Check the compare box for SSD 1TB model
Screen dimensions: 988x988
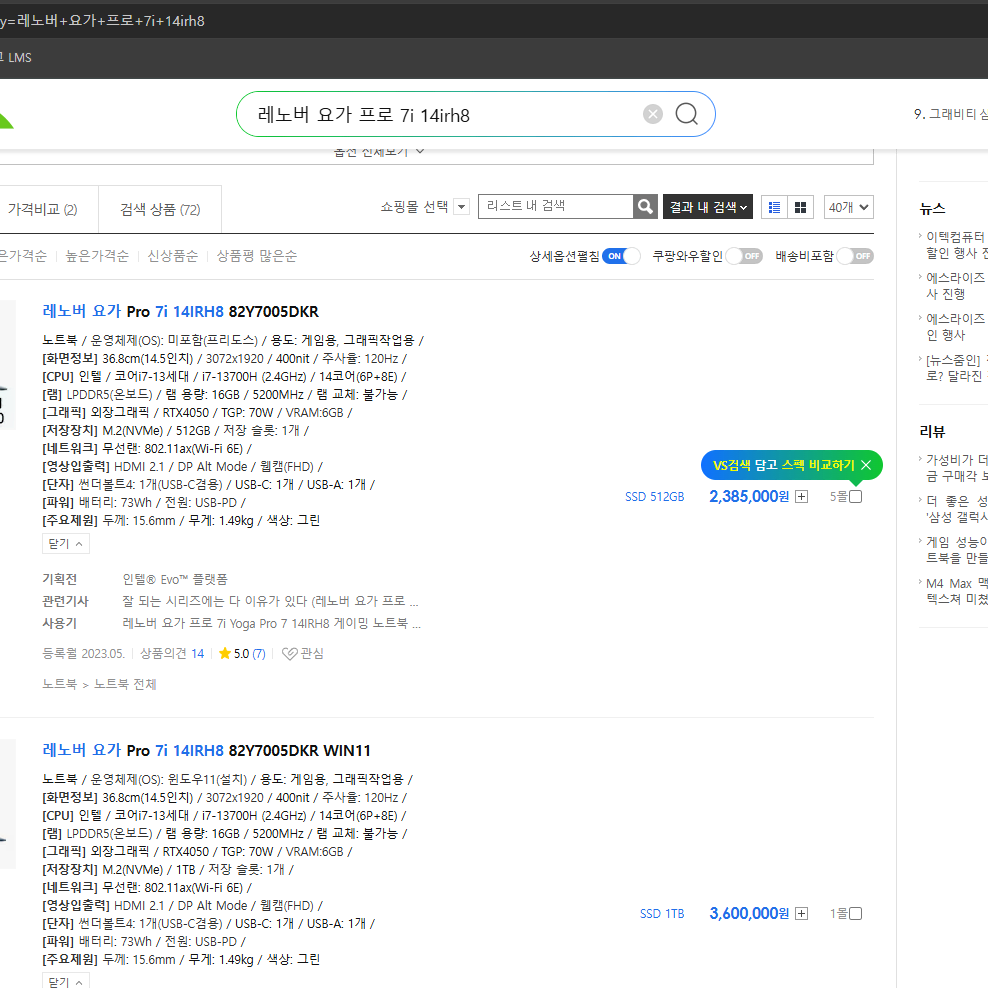[856, 914]
